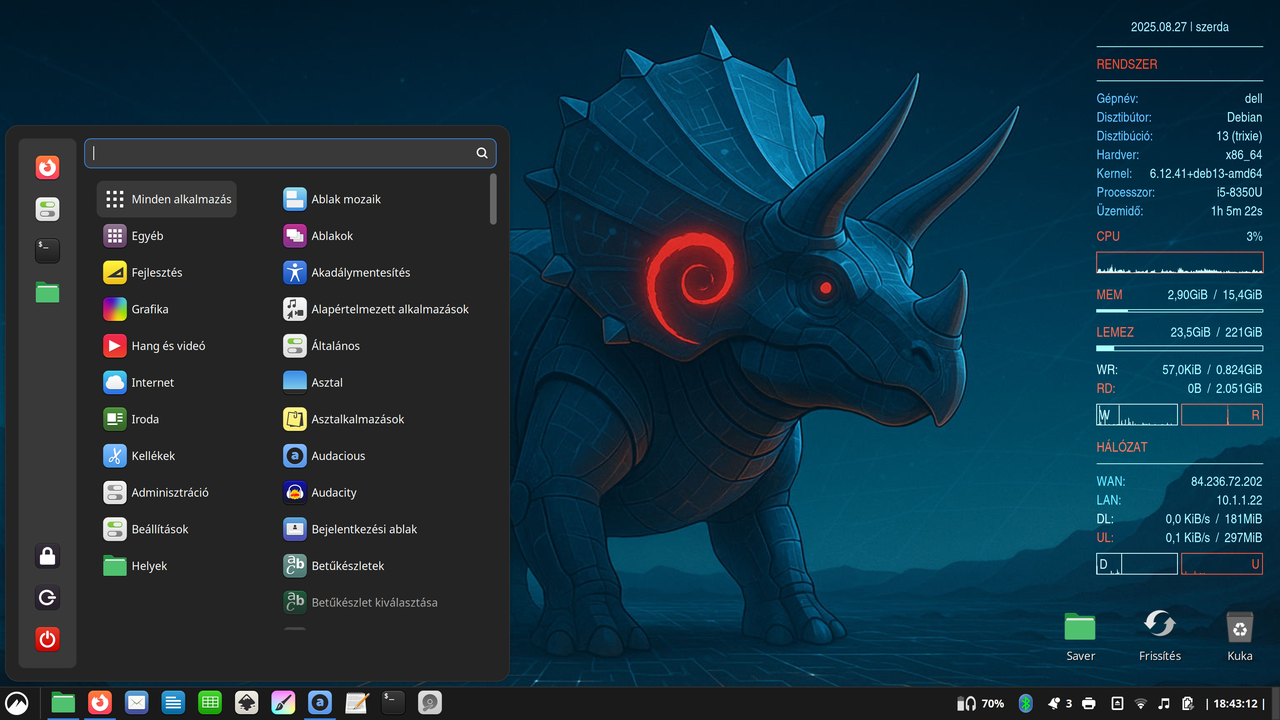Open Inkscape from the taskbar
Image resolution: width=1280 pixels, height=720 pixels.
(246, 703)
